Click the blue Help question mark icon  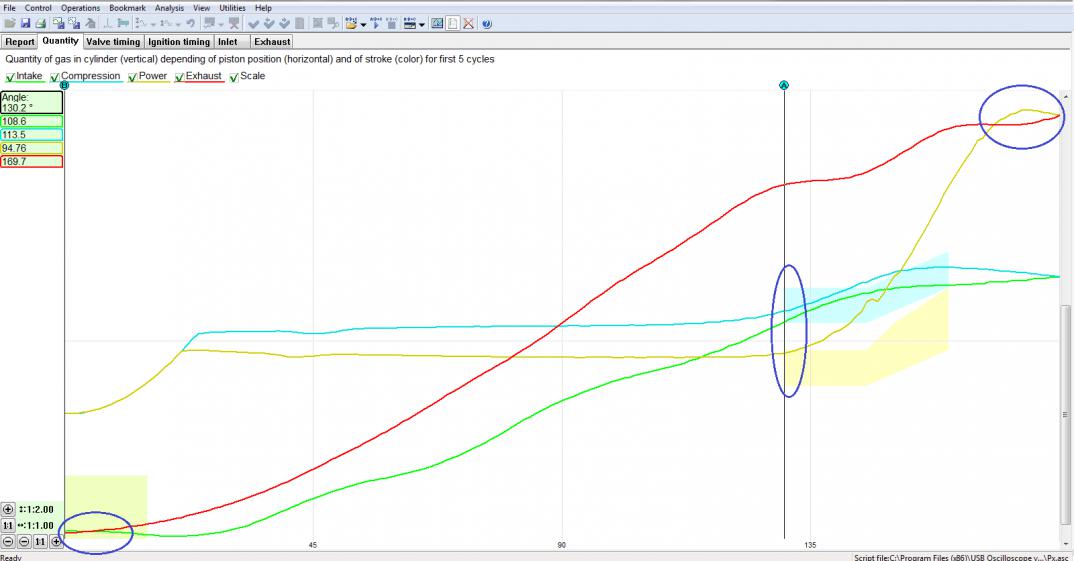pos(486,23)
